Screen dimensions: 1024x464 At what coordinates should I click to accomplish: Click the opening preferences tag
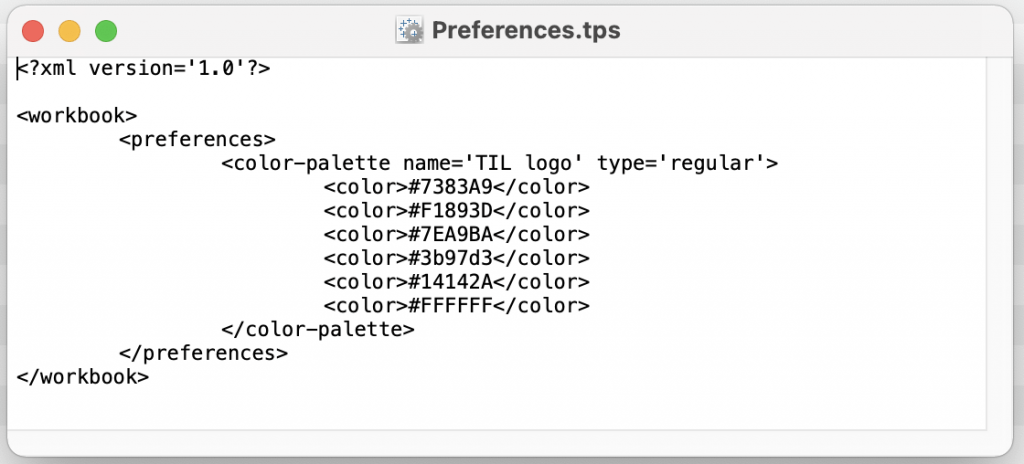coord(197,139)
